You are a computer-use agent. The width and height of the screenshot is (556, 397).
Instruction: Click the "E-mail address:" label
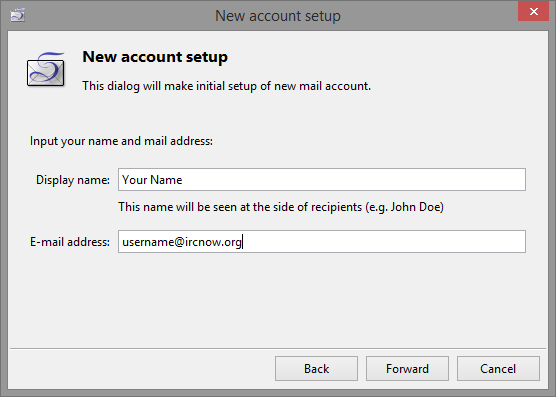coord(70,242)
